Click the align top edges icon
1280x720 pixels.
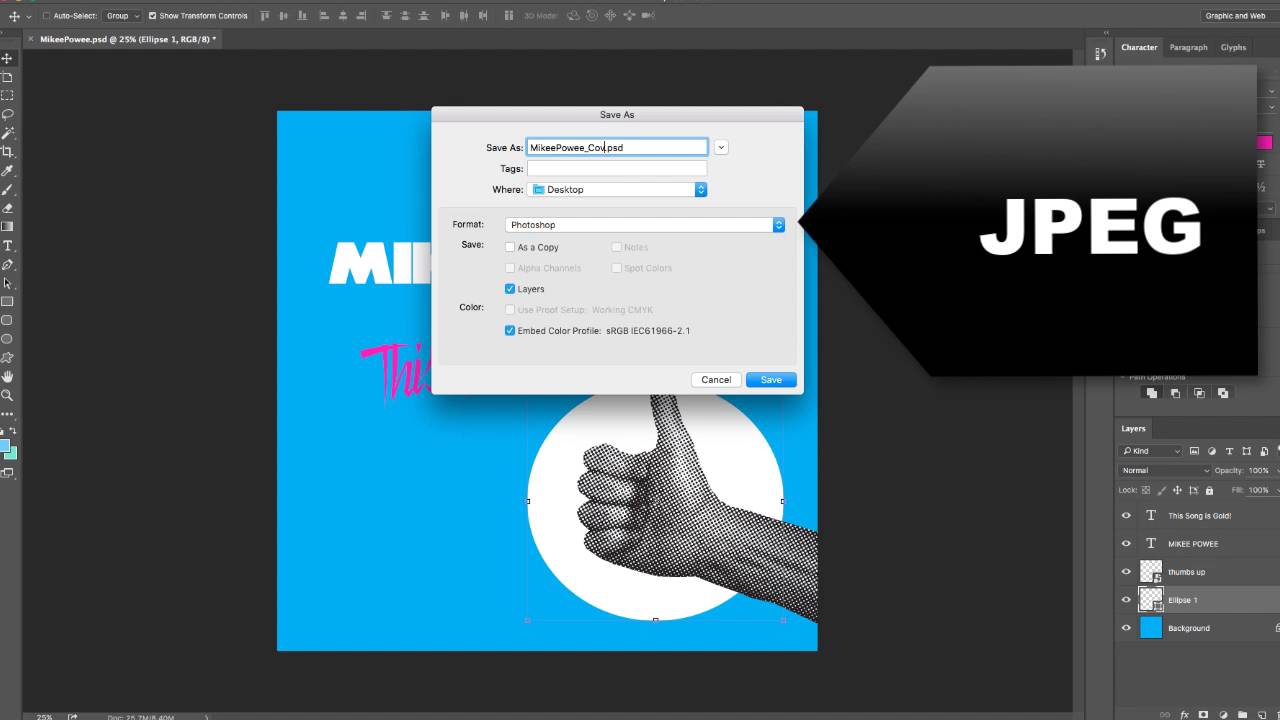265,16
